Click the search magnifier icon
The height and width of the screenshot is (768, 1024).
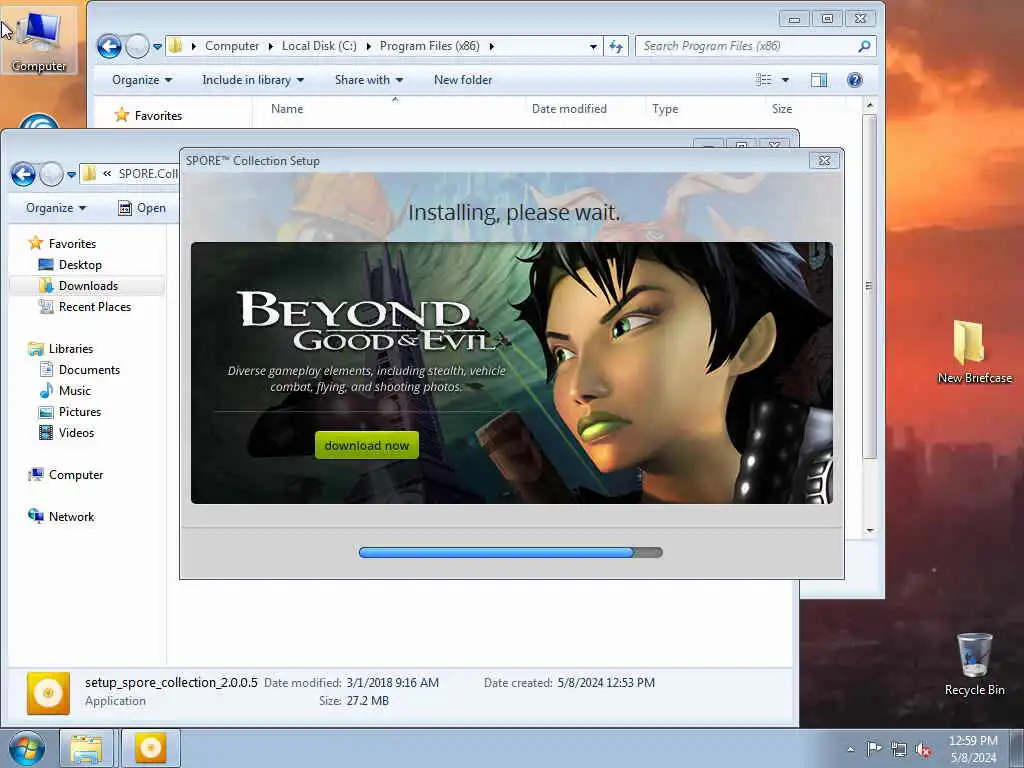[x=864, y=46]
